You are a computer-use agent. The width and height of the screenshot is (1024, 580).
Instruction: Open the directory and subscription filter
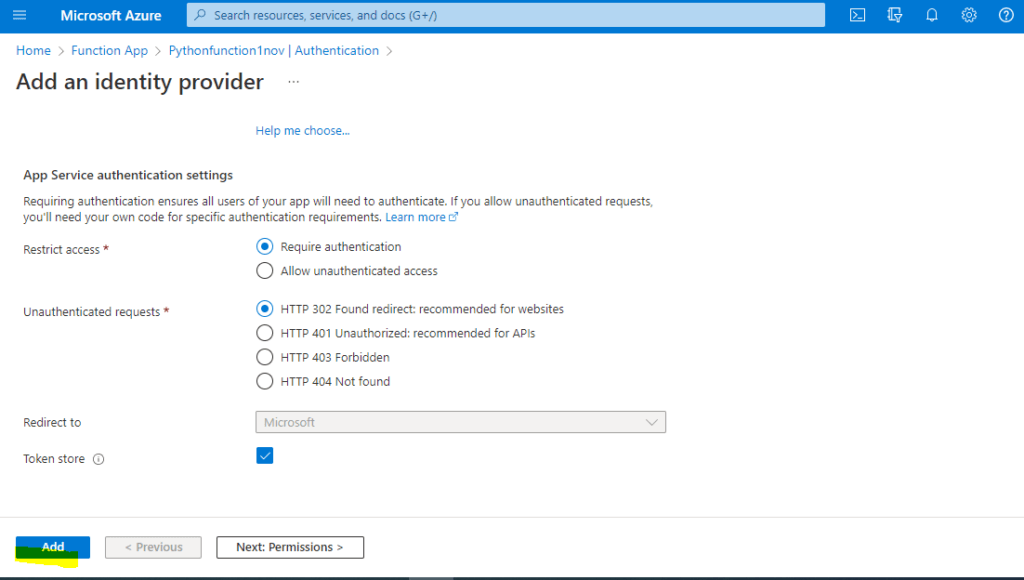(x=894, y=15)
